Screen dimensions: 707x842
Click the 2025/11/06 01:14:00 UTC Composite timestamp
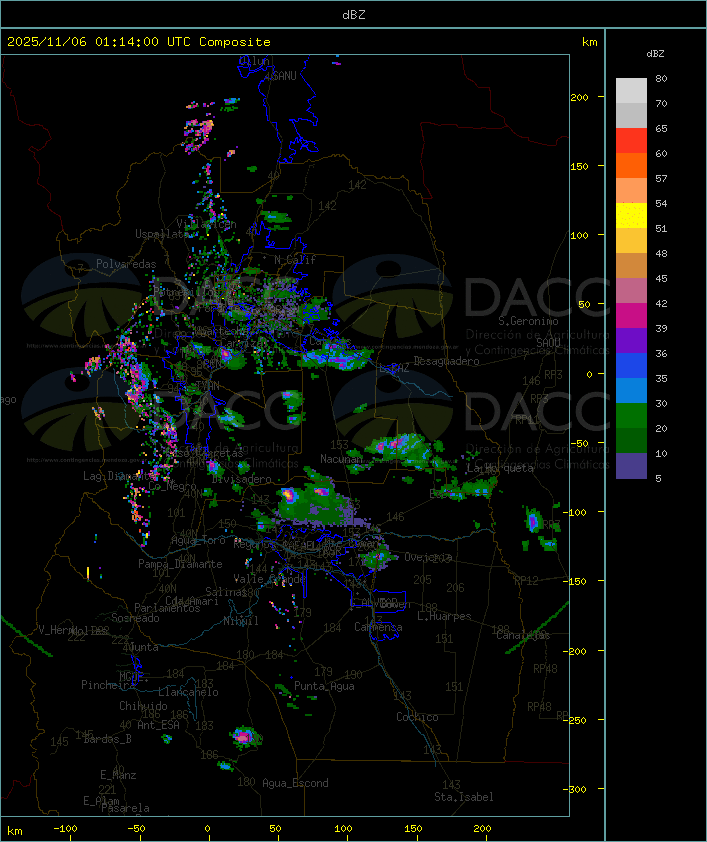(139, 42)
